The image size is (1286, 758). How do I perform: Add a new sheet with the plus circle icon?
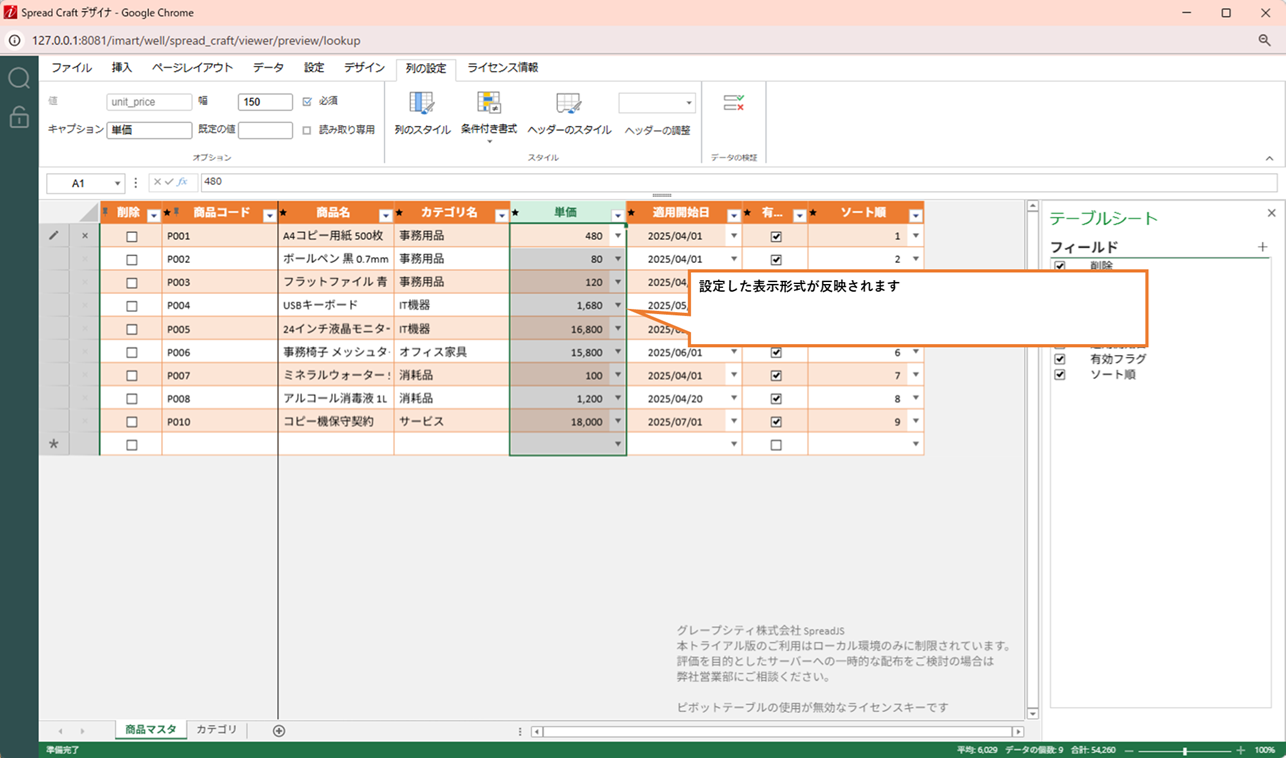tap(279, 731)
